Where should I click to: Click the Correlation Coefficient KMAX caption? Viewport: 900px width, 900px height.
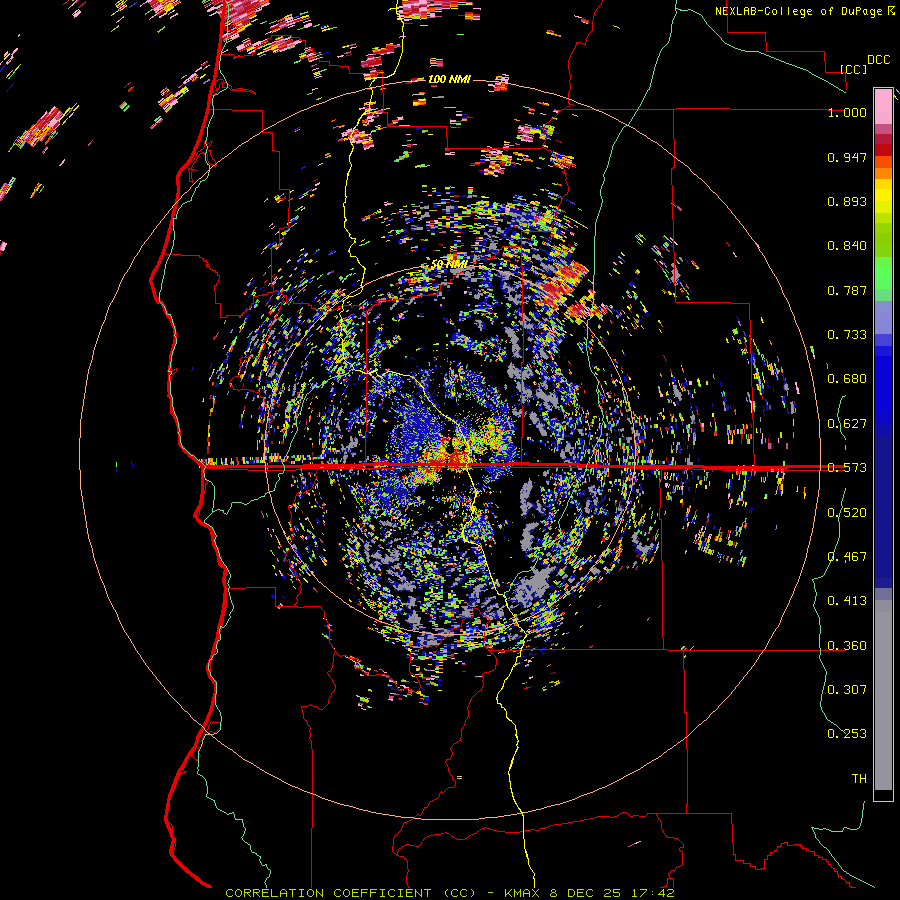coord(449,893)
